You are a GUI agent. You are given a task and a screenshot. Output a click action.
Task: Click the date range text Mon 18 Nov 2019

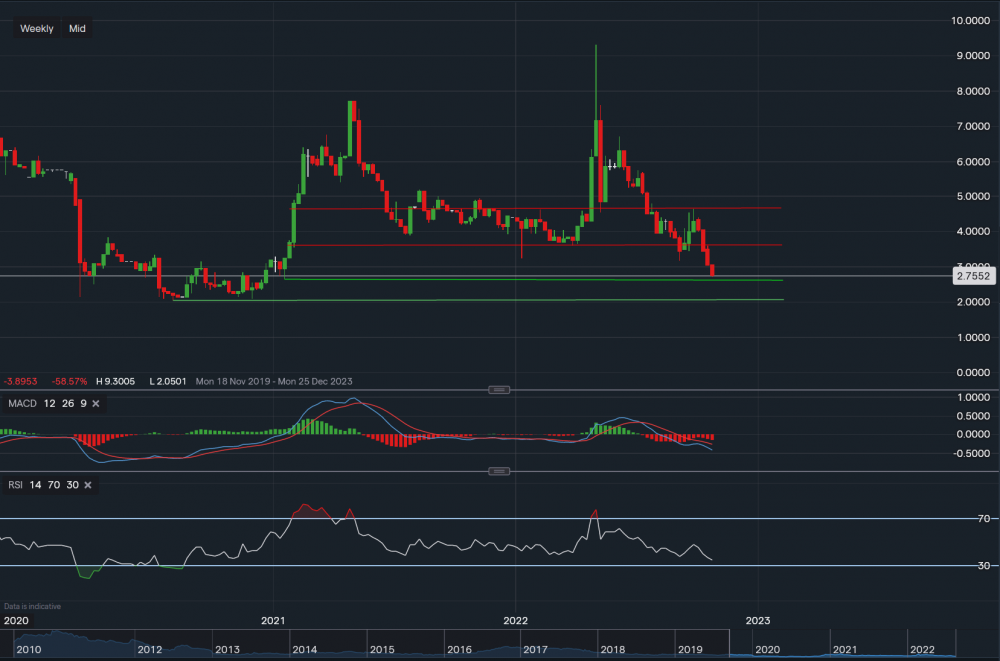231,381
